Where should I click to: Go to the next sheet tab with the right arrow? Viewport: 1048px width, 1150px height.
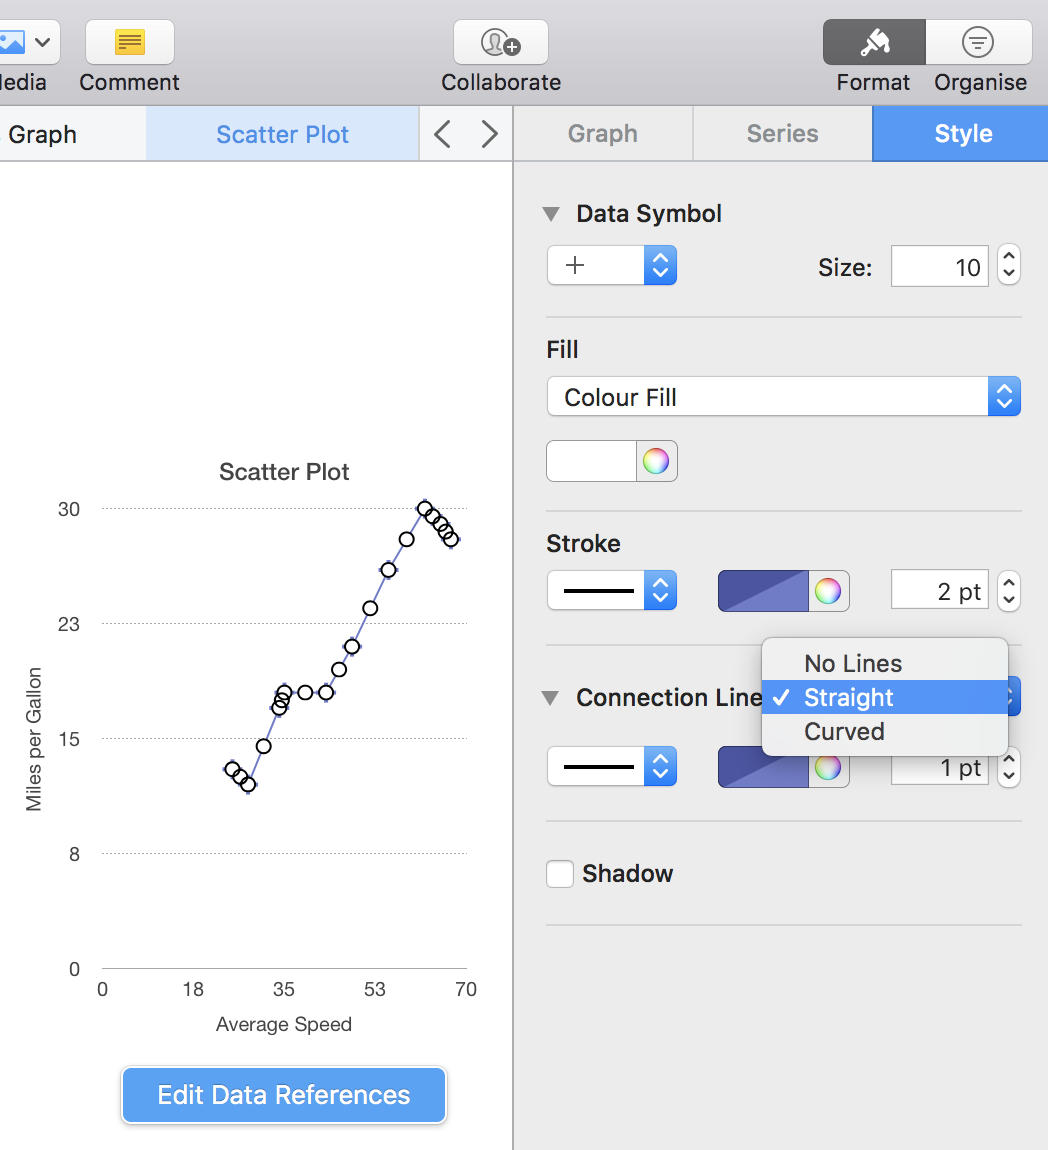[489, 134]
